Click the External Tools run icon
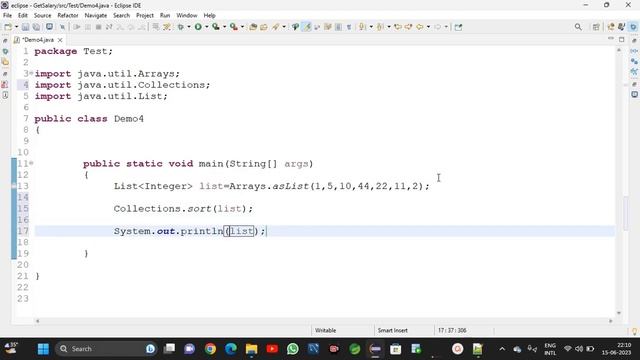The height and width of the screenshot is (360, 640). [x=233, y=27]
